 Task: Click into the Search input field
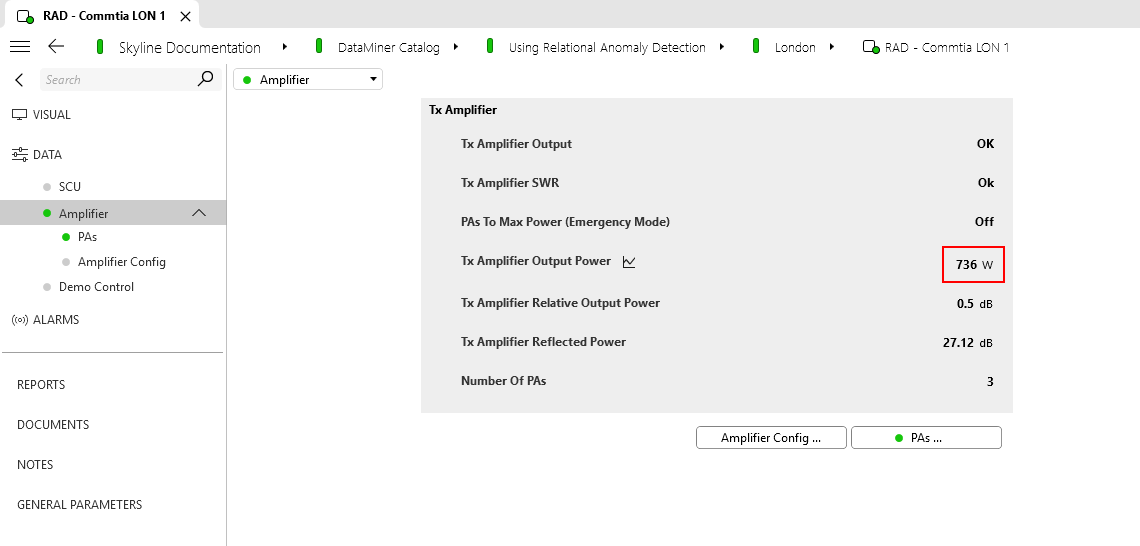115,80
